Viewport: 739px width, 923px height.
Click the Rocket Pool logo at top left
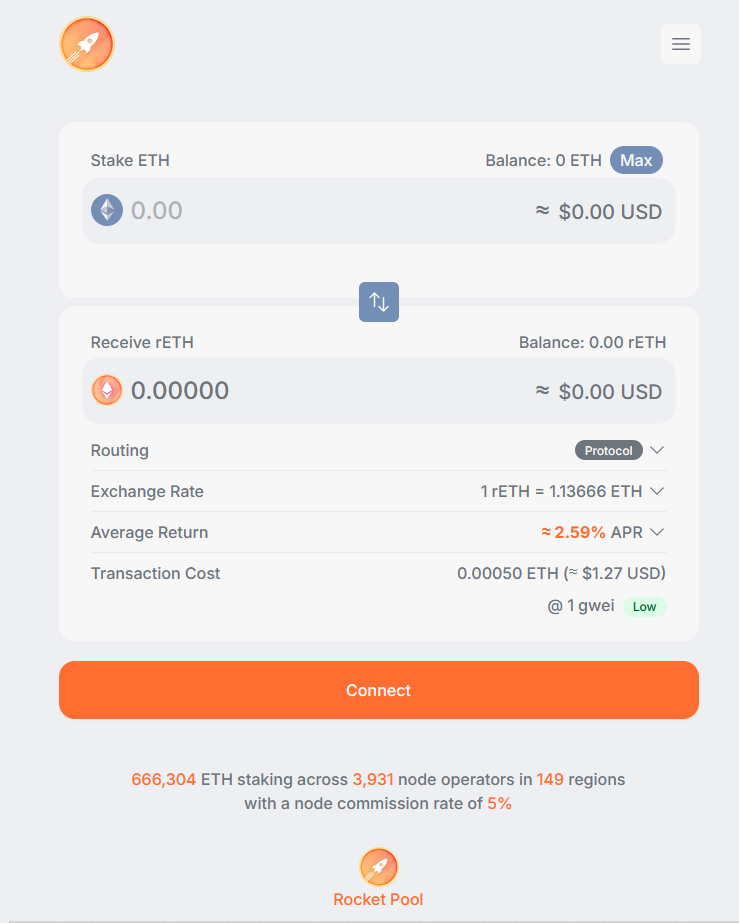tap(87, 44)
